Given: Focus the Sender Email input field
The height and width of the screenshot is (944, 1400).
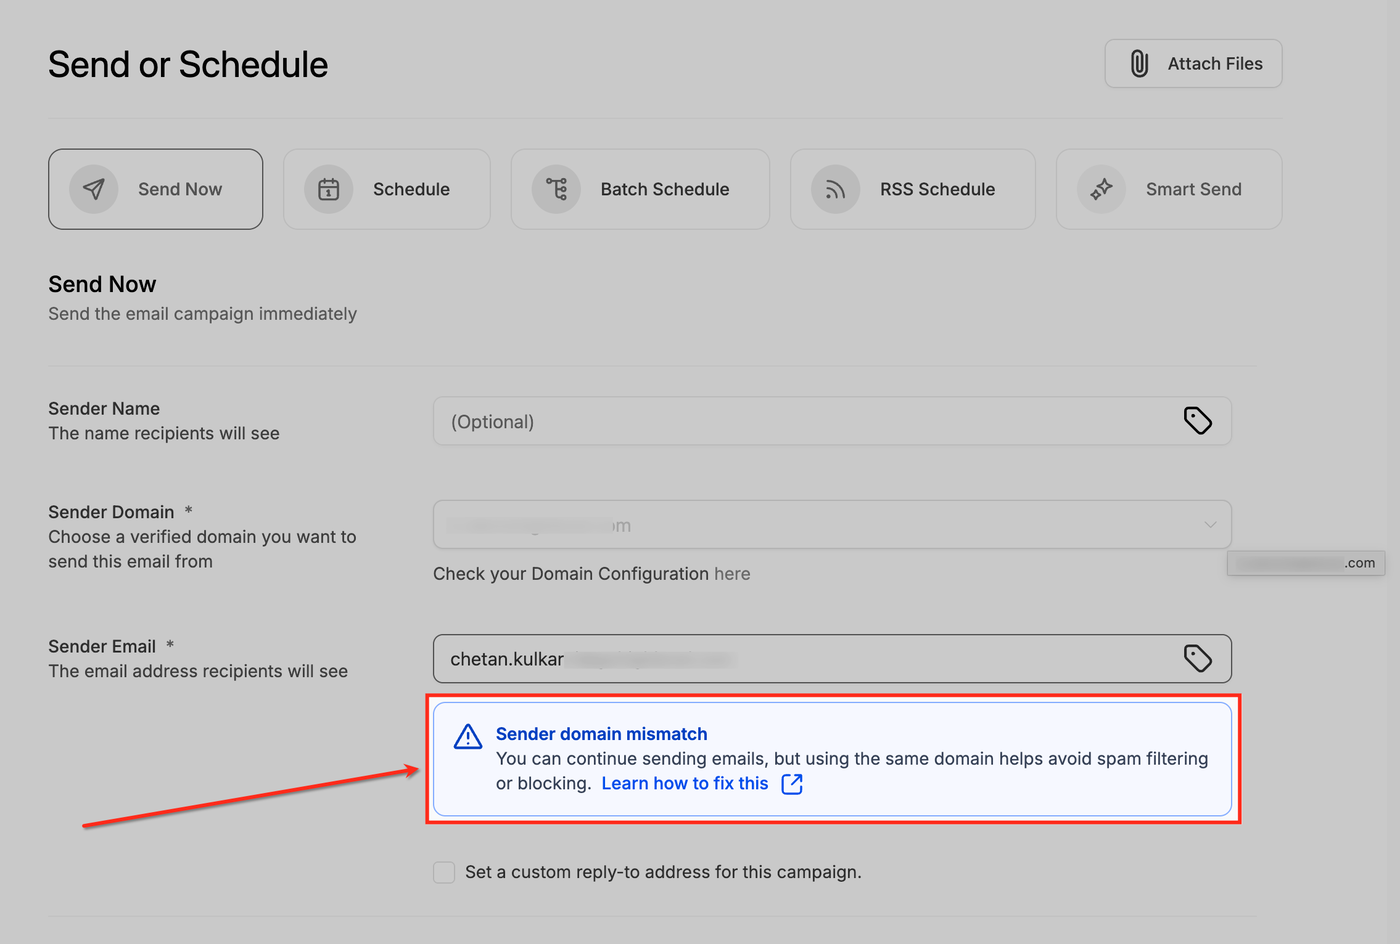Looking at the screenshot, I should (832, 659).
